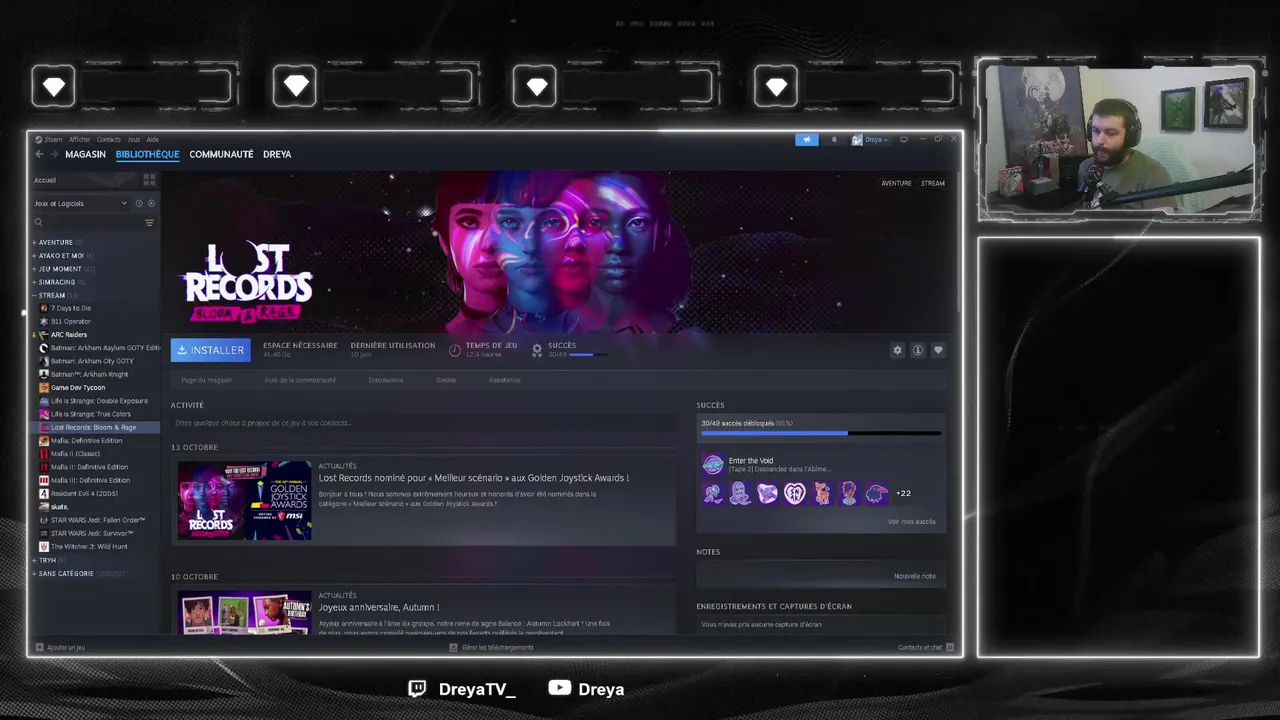Open the Golden Joystick Awards news thumbnail
This screenshot has width=1280, height=720.
tap(245, 500)
